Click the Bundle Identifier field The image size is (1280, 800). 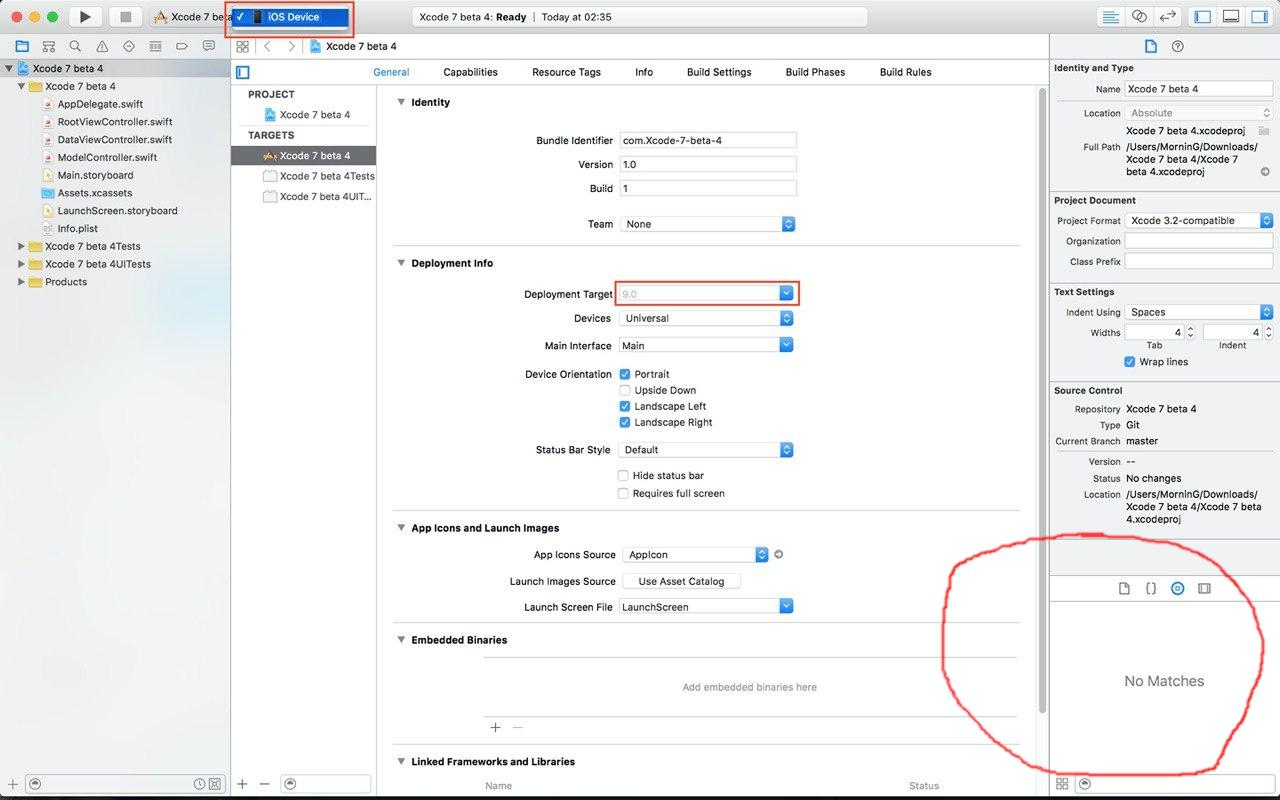coord(708,141)
